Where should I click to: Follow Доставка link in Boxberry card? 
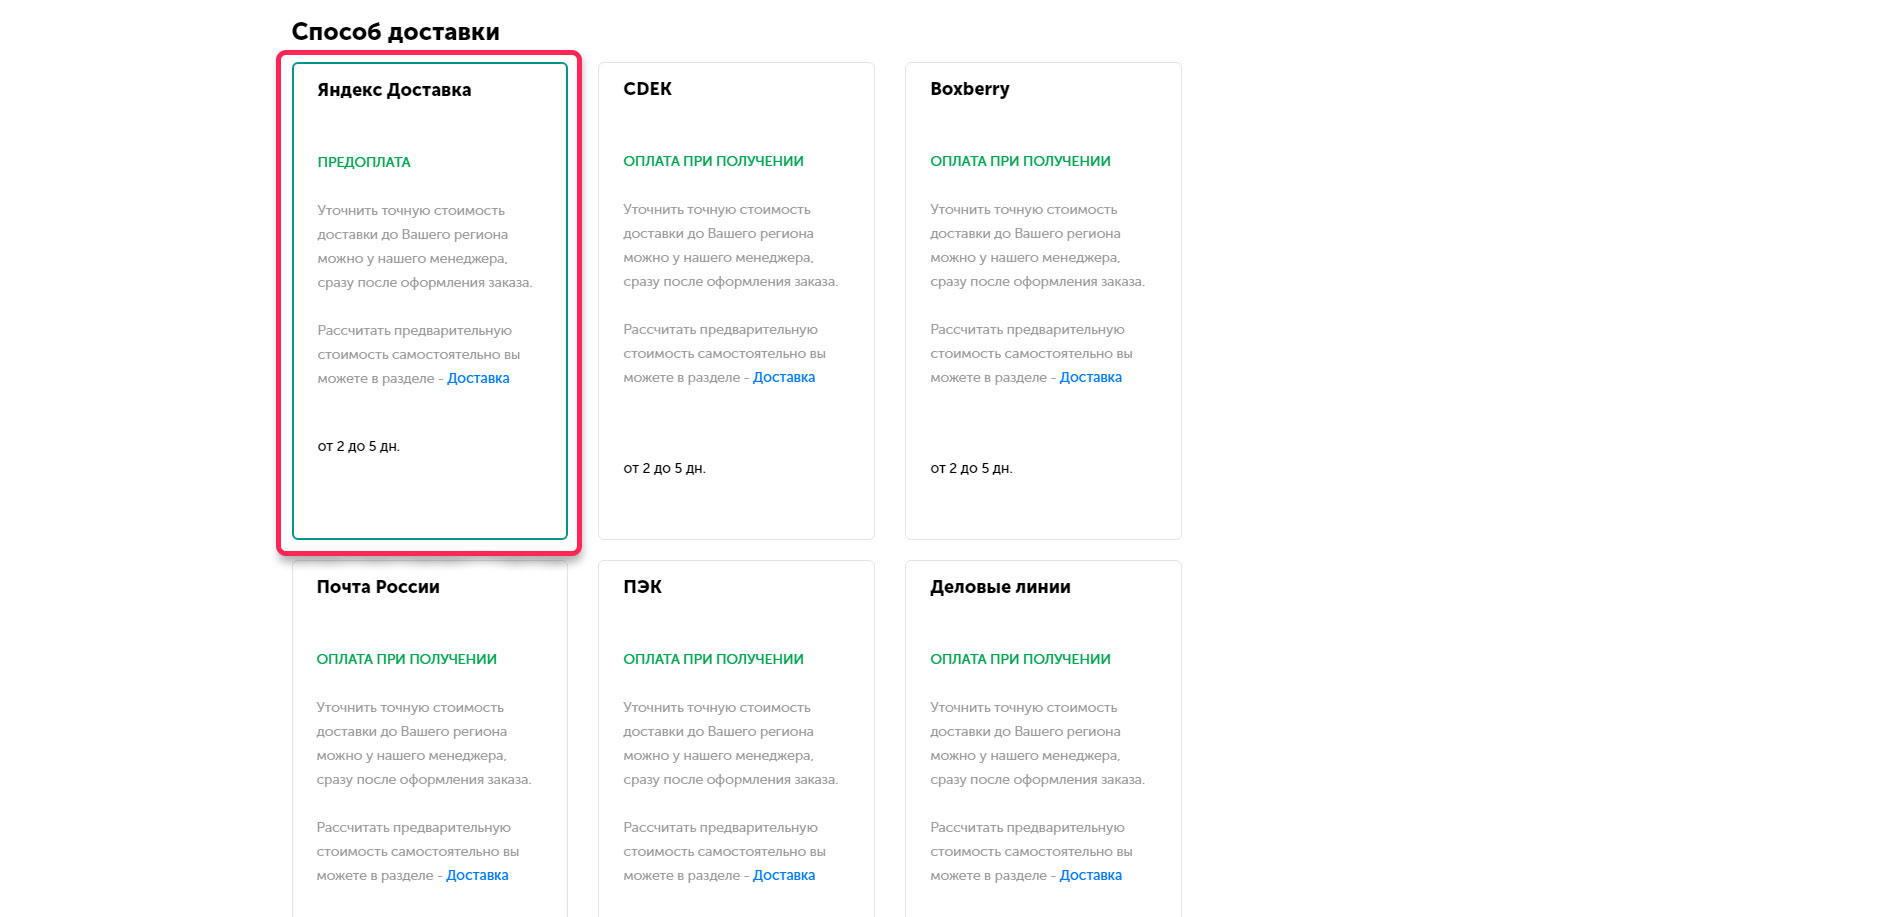[1091, 377]
